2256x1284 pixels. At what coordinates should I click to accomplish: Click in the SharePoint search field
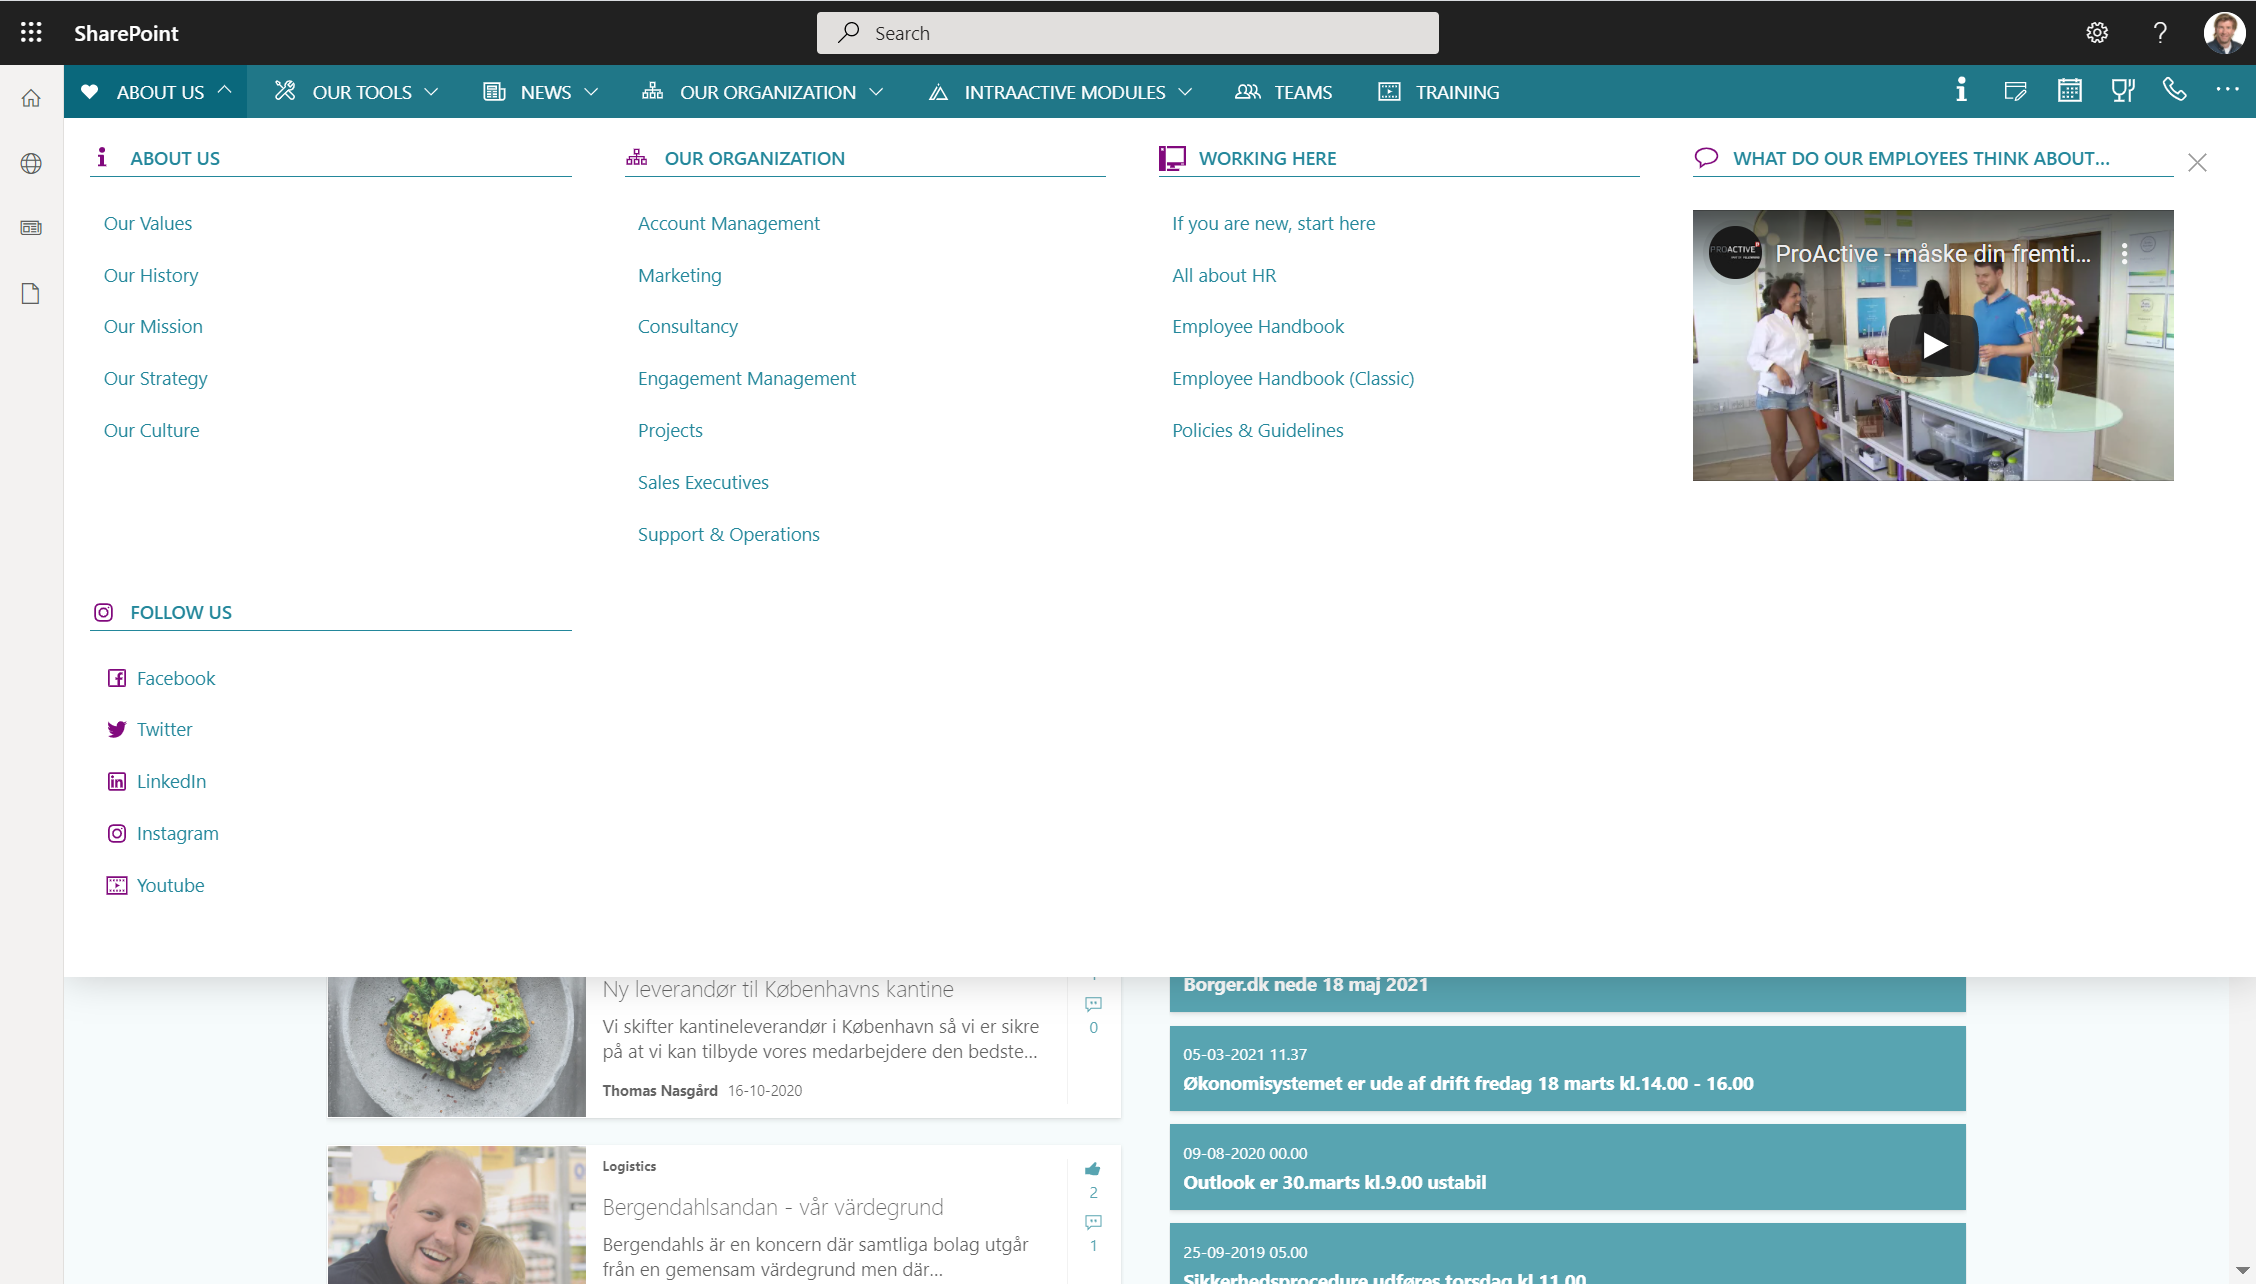1128,33
